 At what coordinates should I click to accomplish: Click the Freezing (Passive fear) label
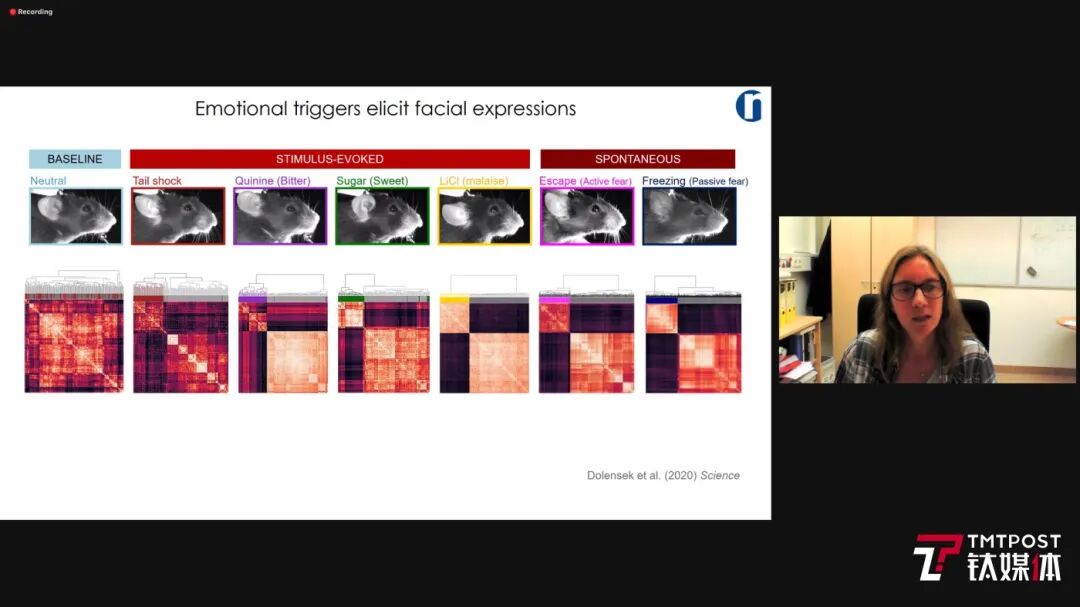tap(695, 181)
